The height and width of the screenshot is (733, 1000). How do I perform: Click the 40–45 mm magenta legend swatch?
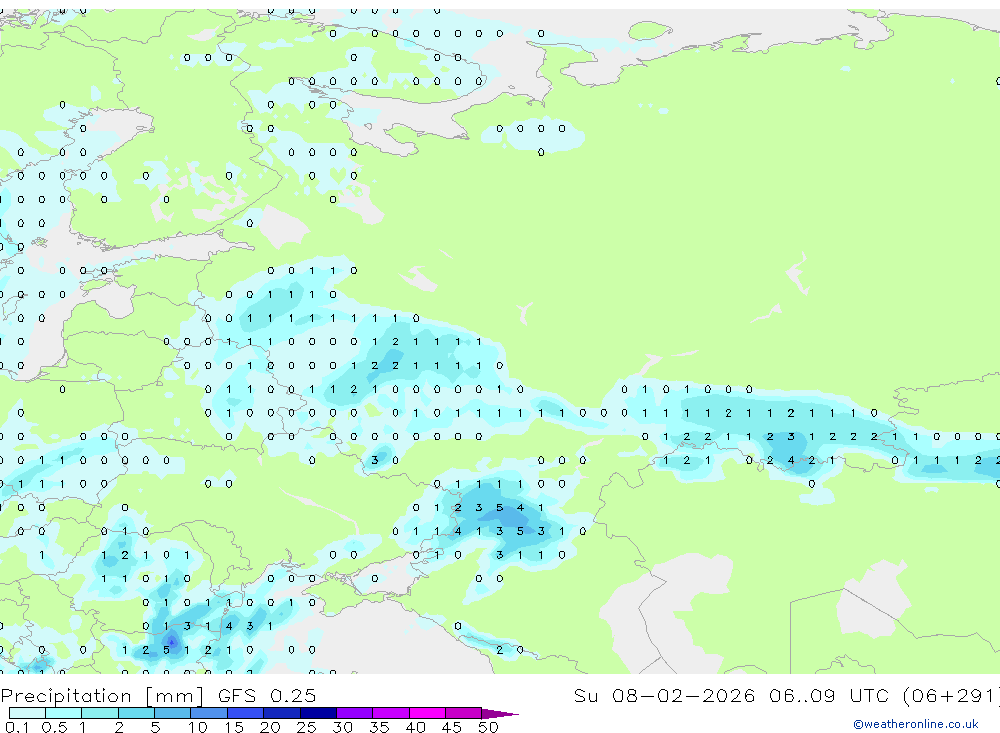[427, 713]
